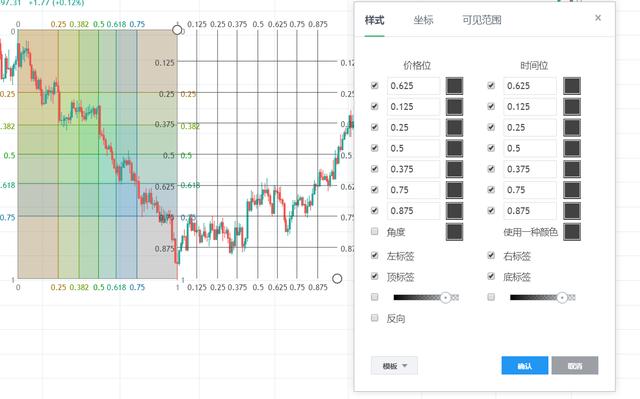Switch to the 坐标 tab
Viewport: 640px width, 399px height.
pos(423,20)
